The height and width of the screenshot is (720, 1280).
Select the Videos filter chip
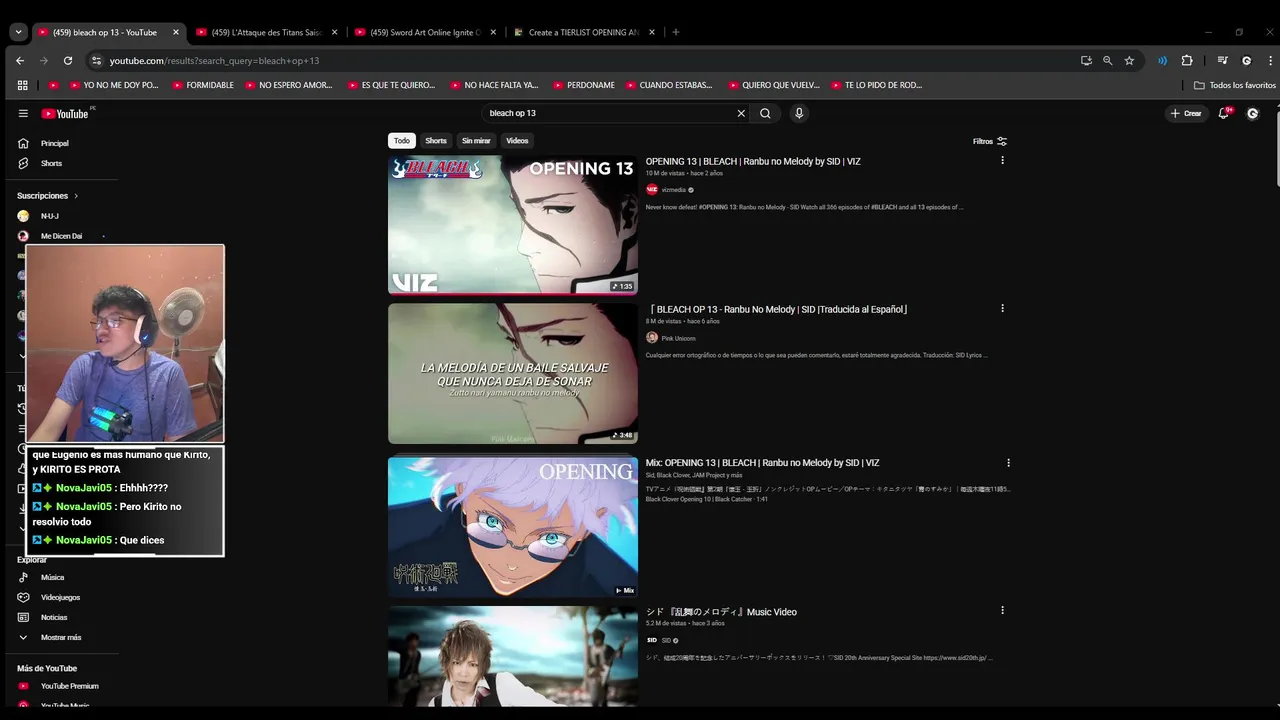tap(517, 141)
